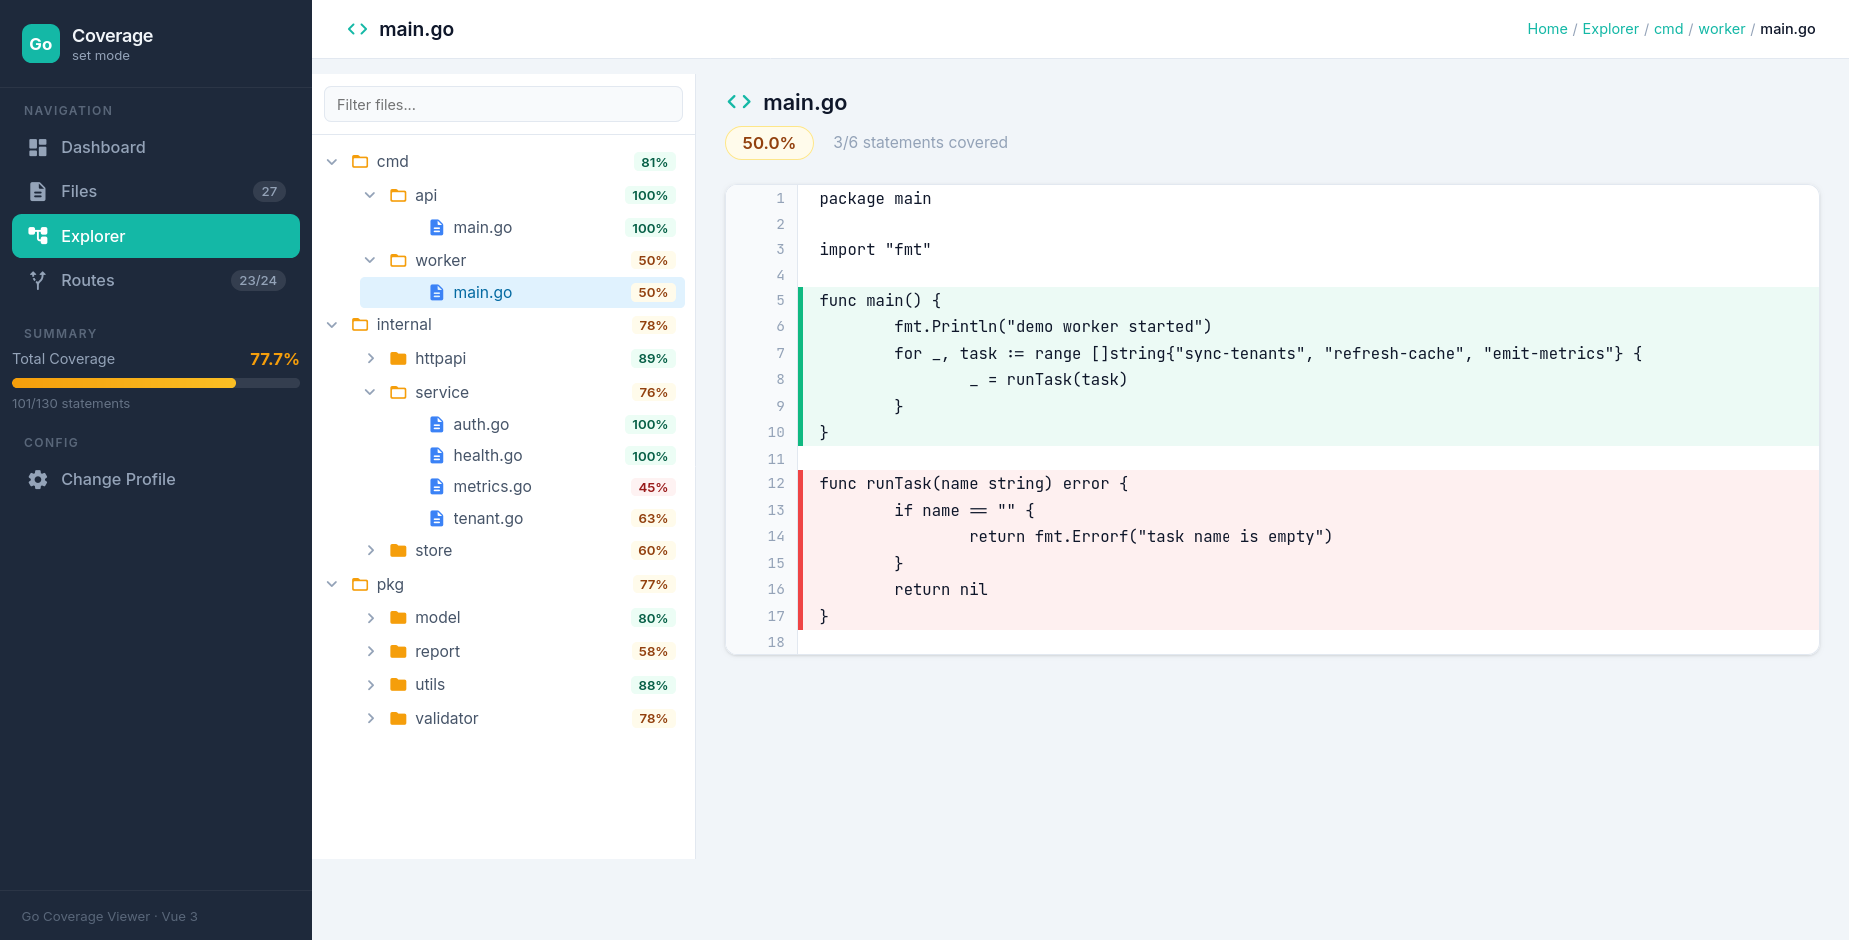Click the file icon next to auth.go
Screen dimensions: 1850x940
click(x=437, y=424)
